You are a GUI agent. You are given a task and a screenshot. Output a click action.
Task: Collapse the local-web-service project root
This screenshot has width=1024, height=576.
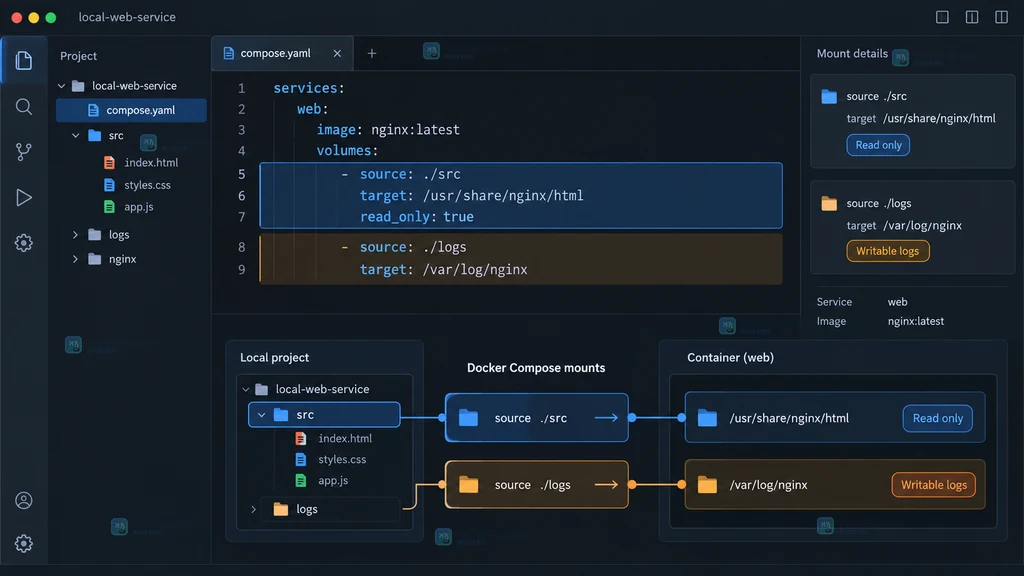coord(61,86)
